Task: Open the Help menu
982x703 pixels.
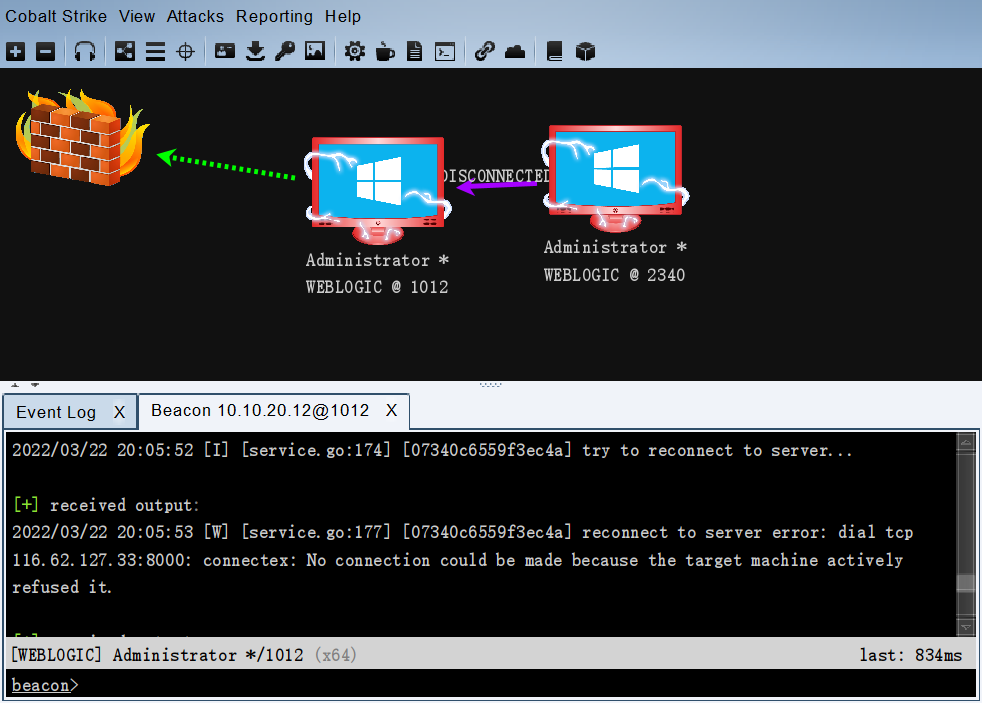Action: [343, 16]
